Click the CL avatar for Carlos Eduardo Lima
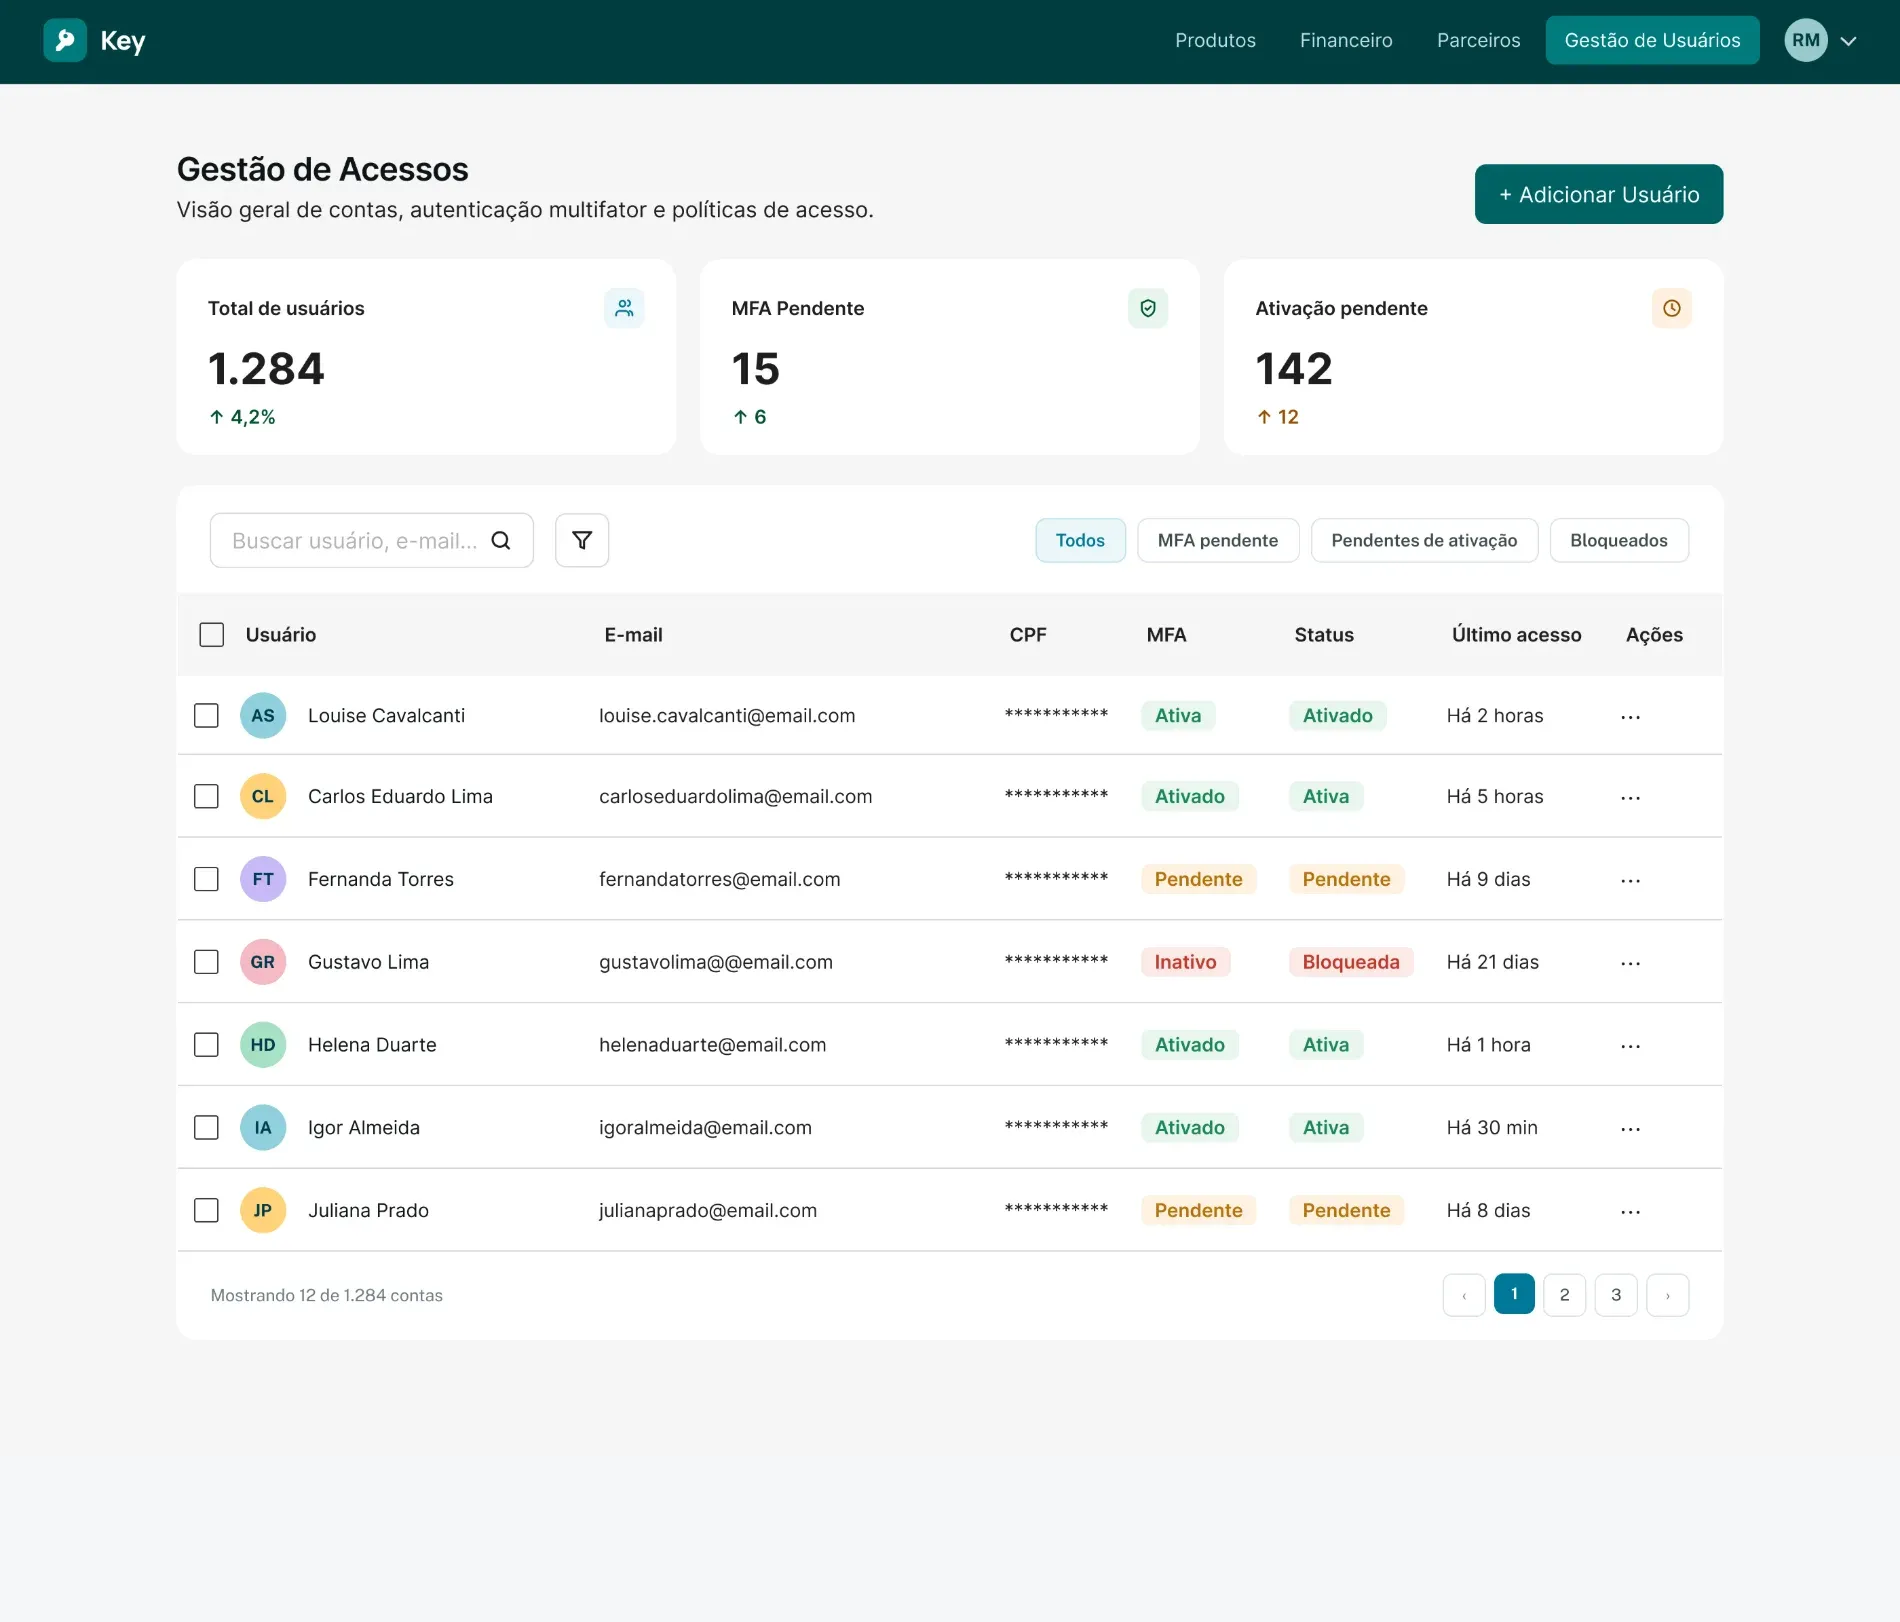The height and width of the screenshot is (1622, 1900). pyautogui.click(x=263, y=796)
